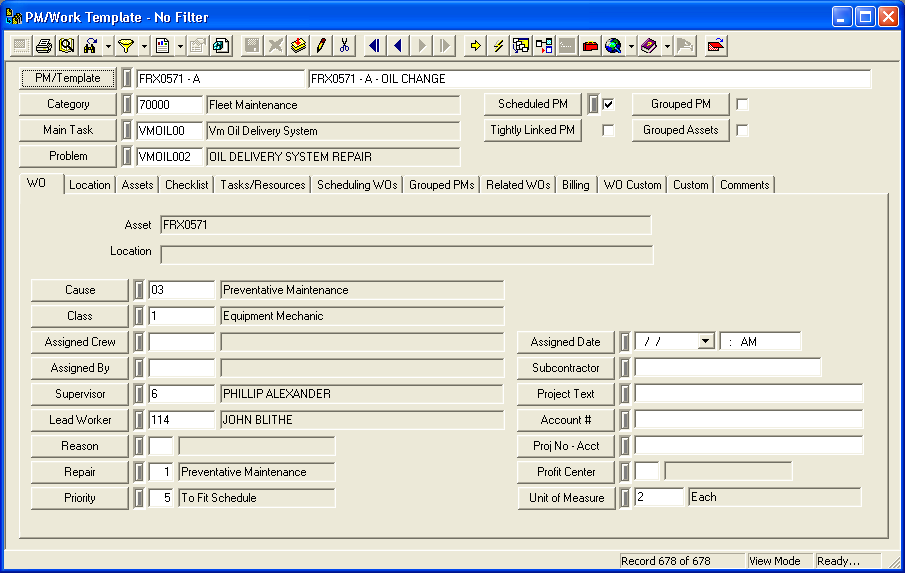The width and height of the screenshot is (905, 573).
Task: Switch to the Billing tab
Action: tap(575, 185)
